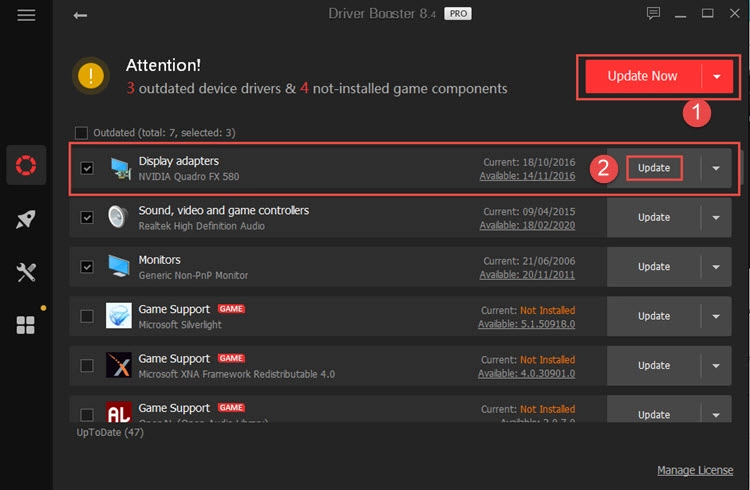Open the Available: 14/11/2016 link
The image size is (750, 490).
[x=527, y=176]
